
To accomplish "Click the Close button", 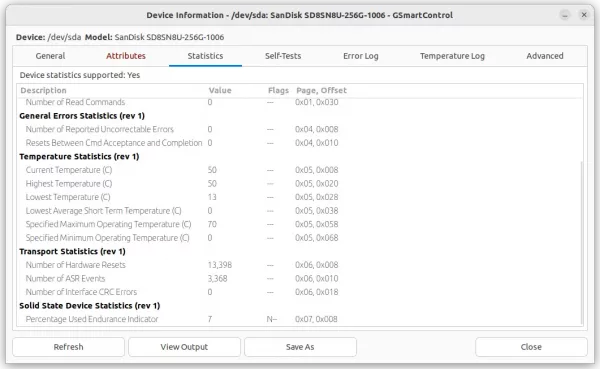I will coord(531,347).
